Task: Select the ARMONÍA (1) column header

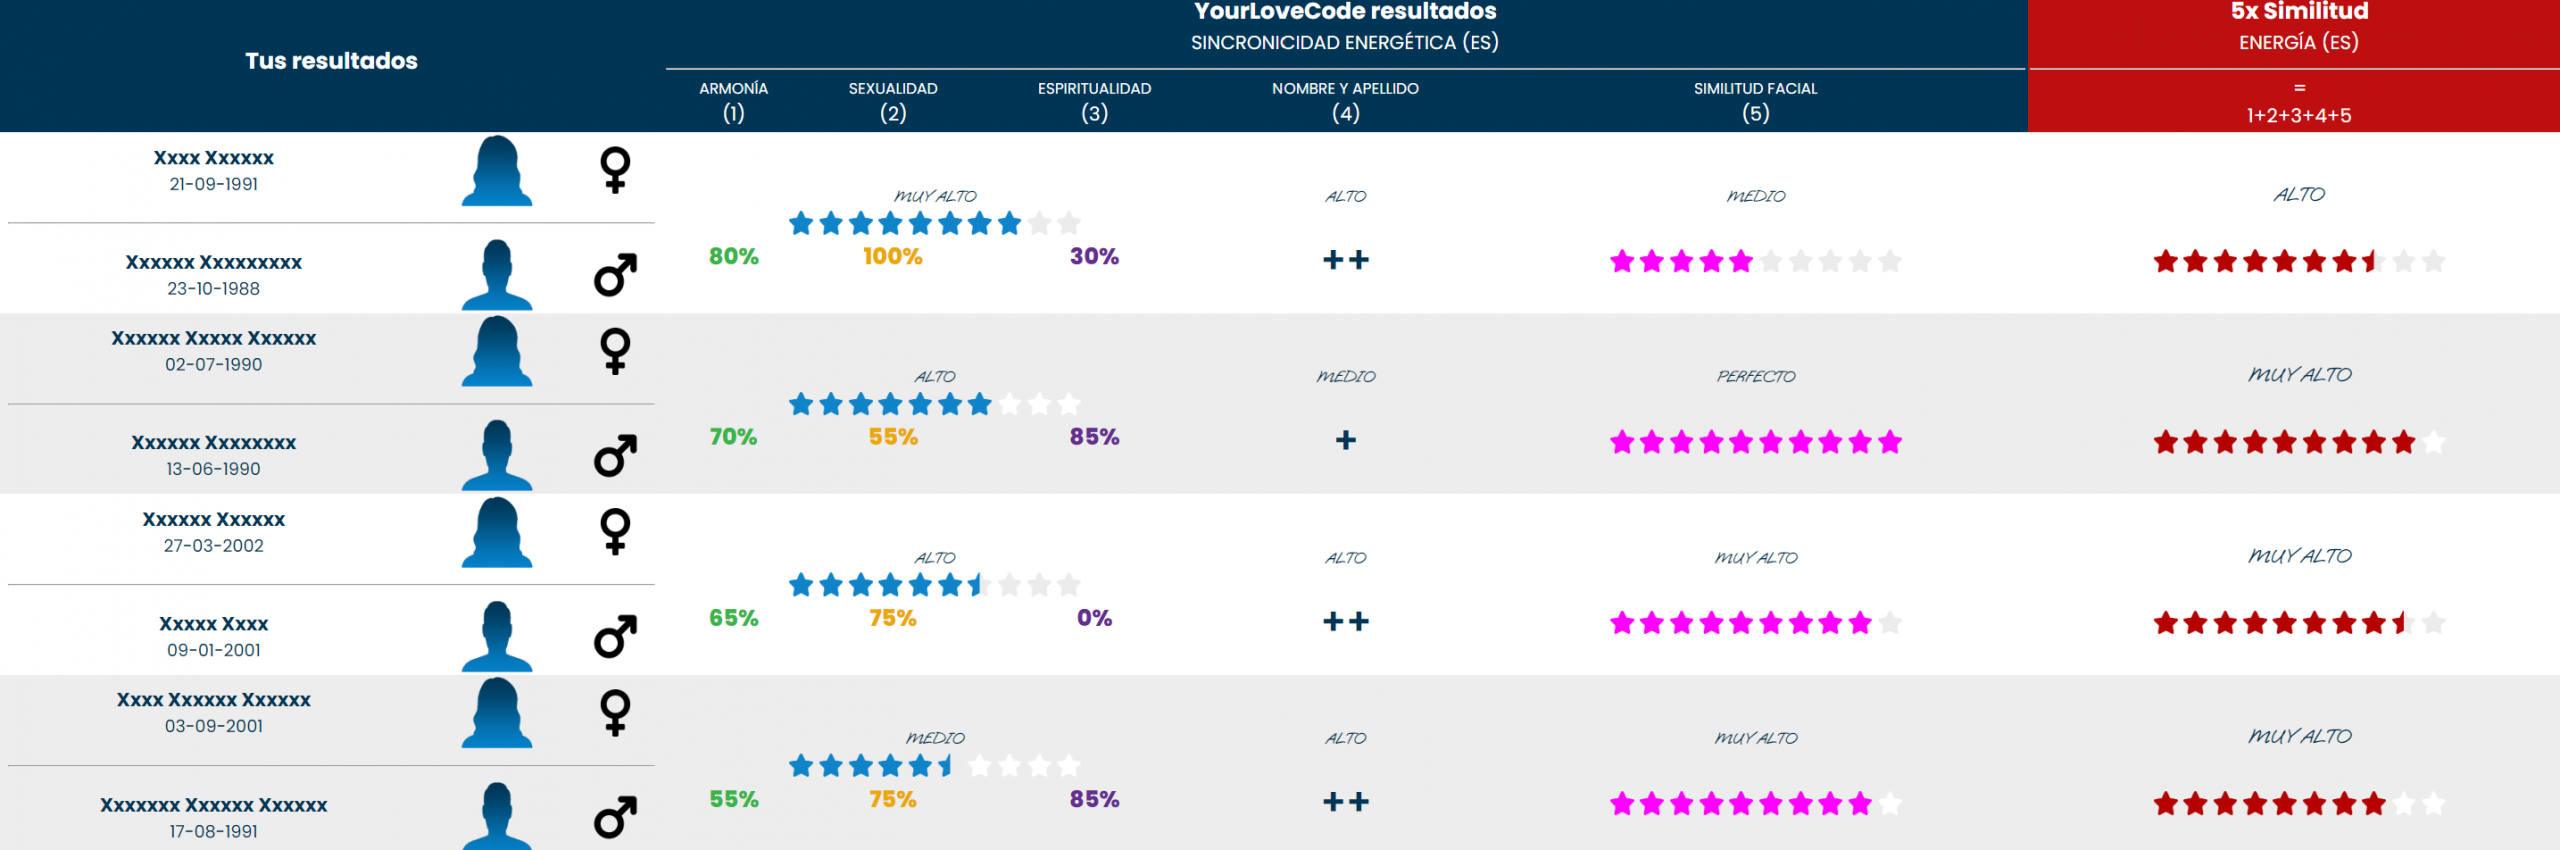Action: coord(734,101)
